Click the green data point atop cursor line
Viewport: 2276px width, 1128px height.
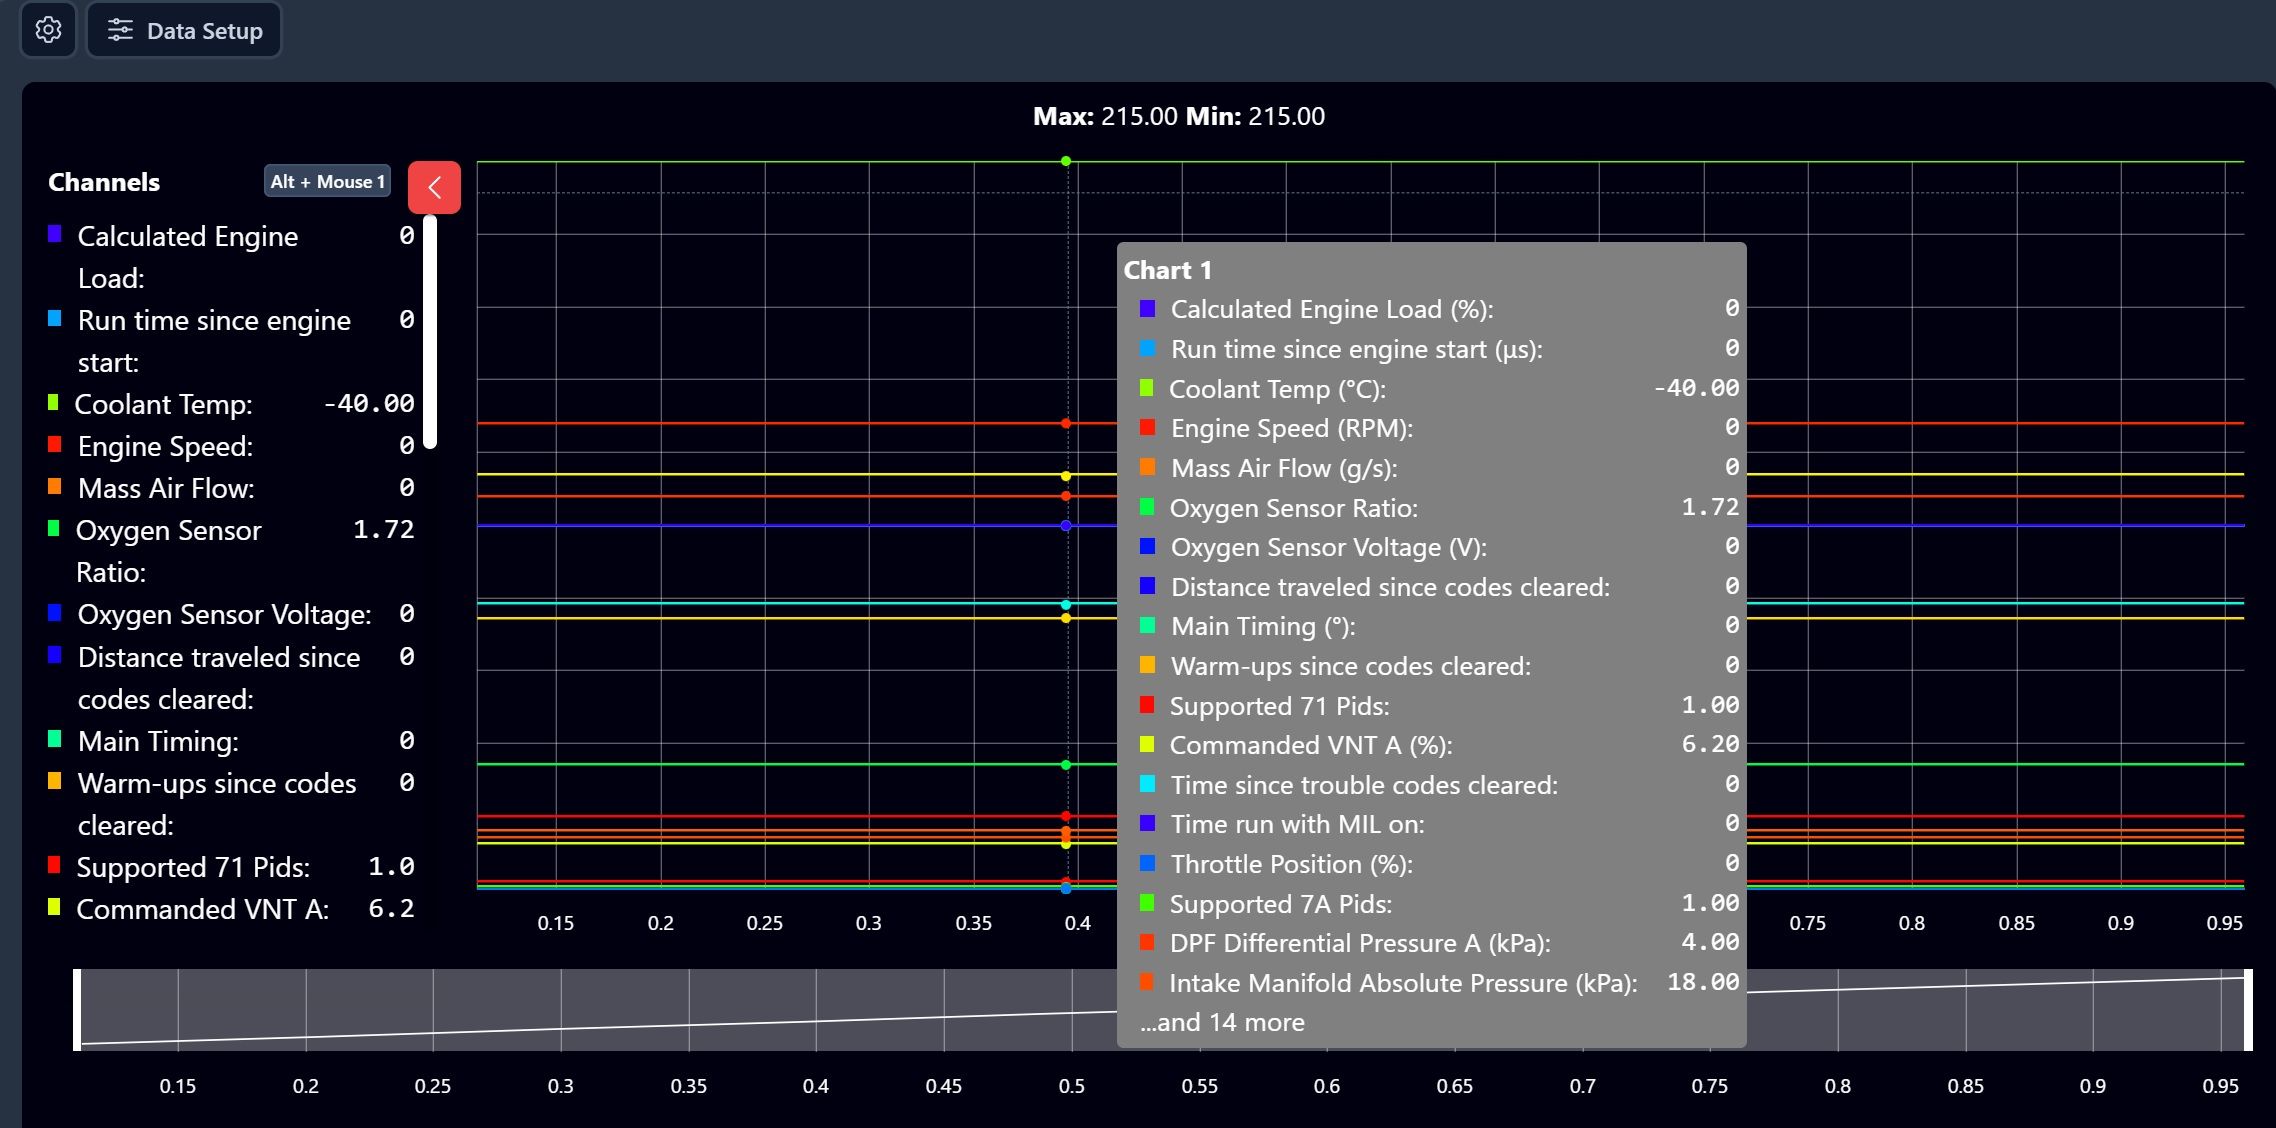tap(1066, 161)
